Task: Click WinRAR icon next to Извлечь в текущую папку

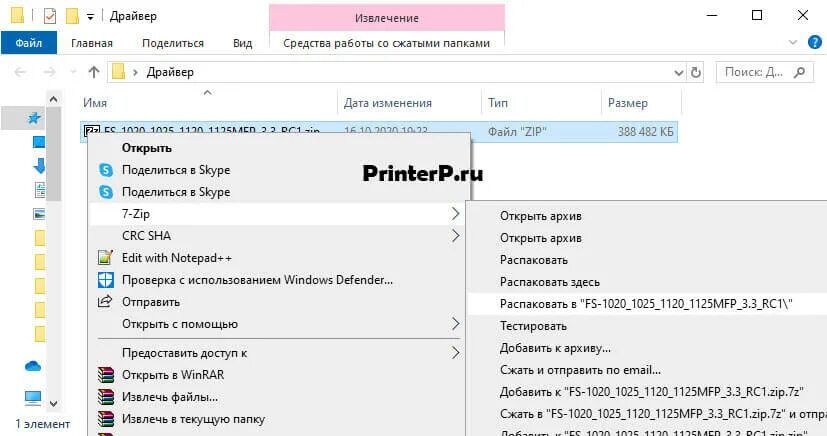Action: click(x=106, y=419)
